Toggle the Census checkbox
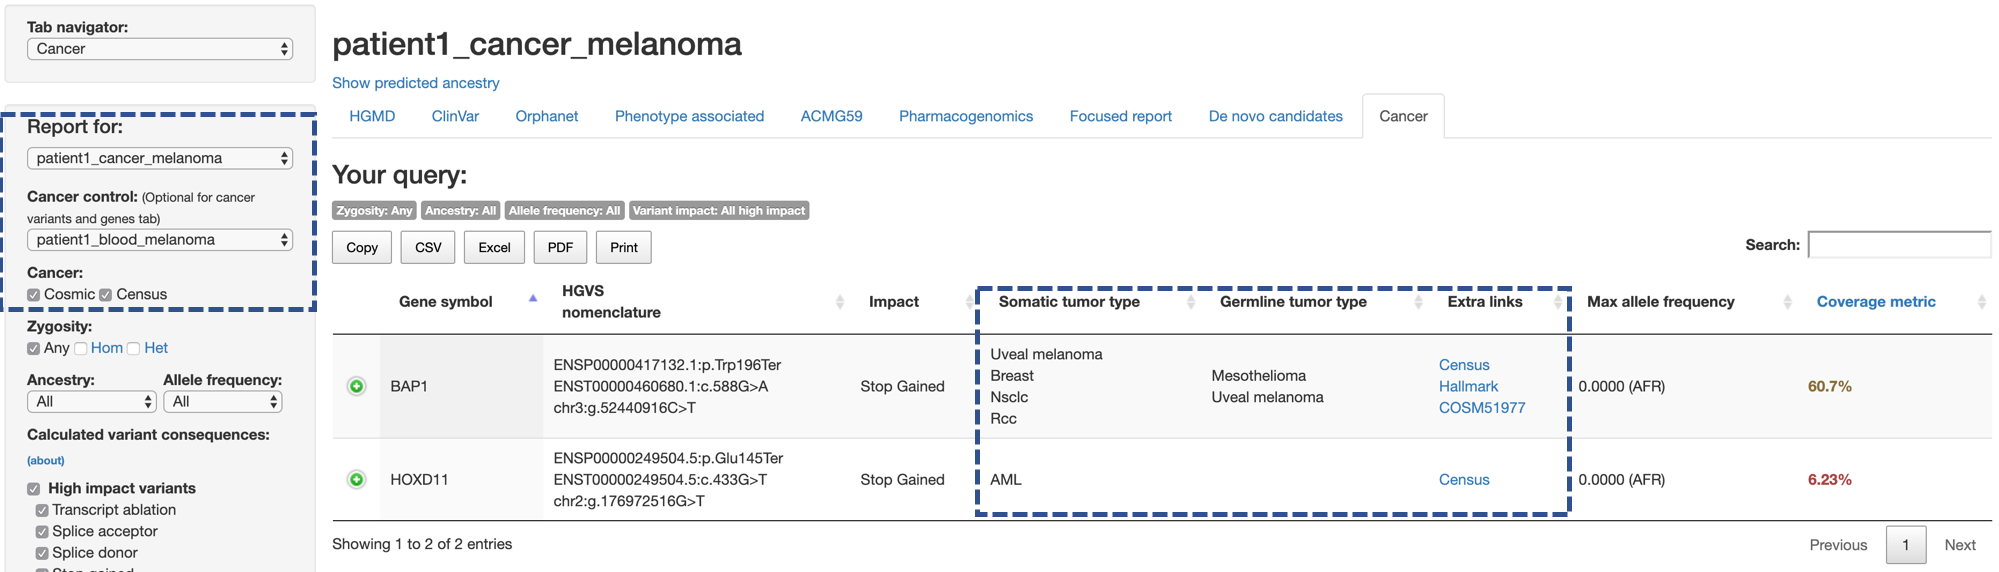1999x572 pixels. pyautogui.click(x=106, y=295)
